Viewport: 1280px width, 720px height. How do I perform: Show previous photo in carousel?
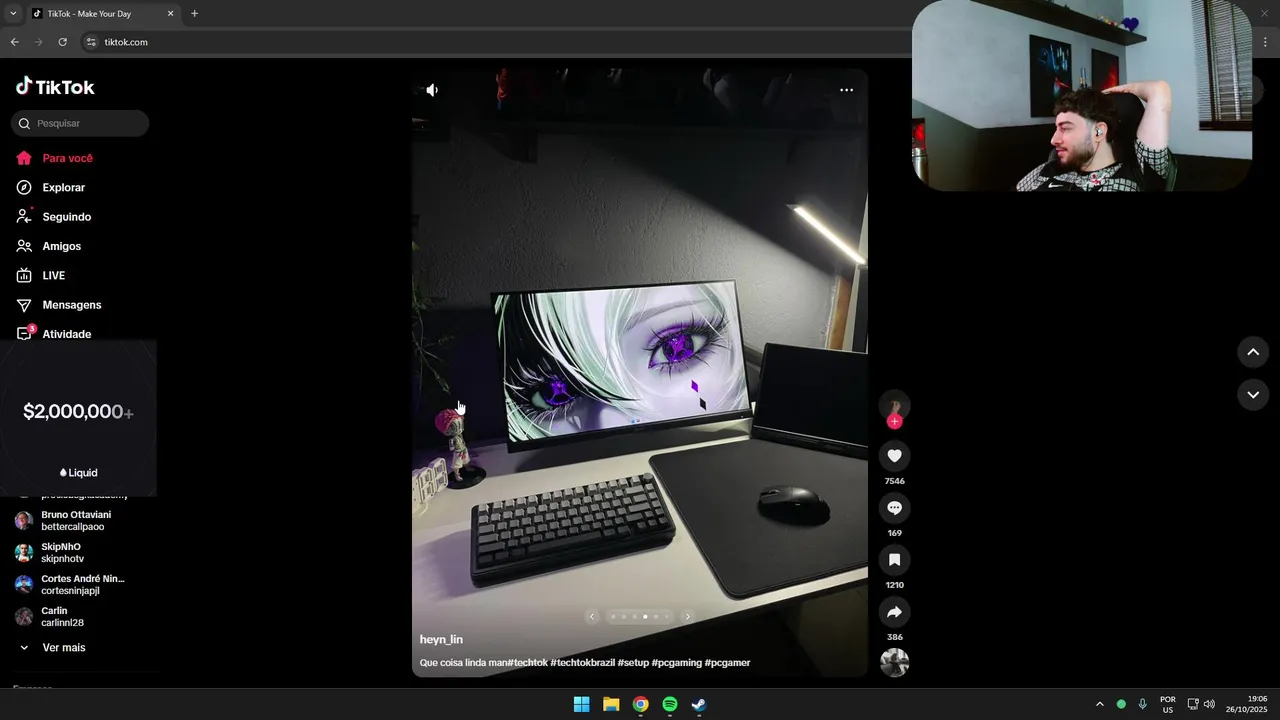(x=592, y=617)
